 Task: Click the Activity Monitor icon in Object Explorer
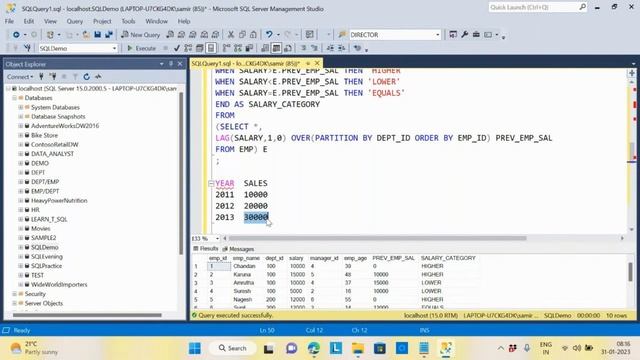coord(98,76)
